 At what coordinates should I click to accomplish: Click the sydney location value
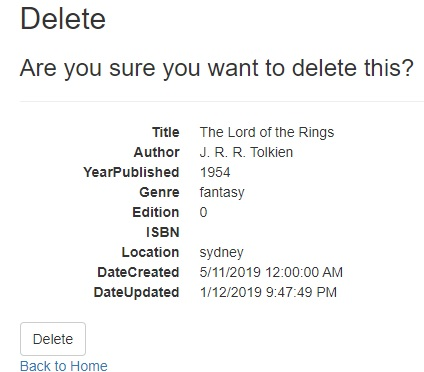click(221, 252)
